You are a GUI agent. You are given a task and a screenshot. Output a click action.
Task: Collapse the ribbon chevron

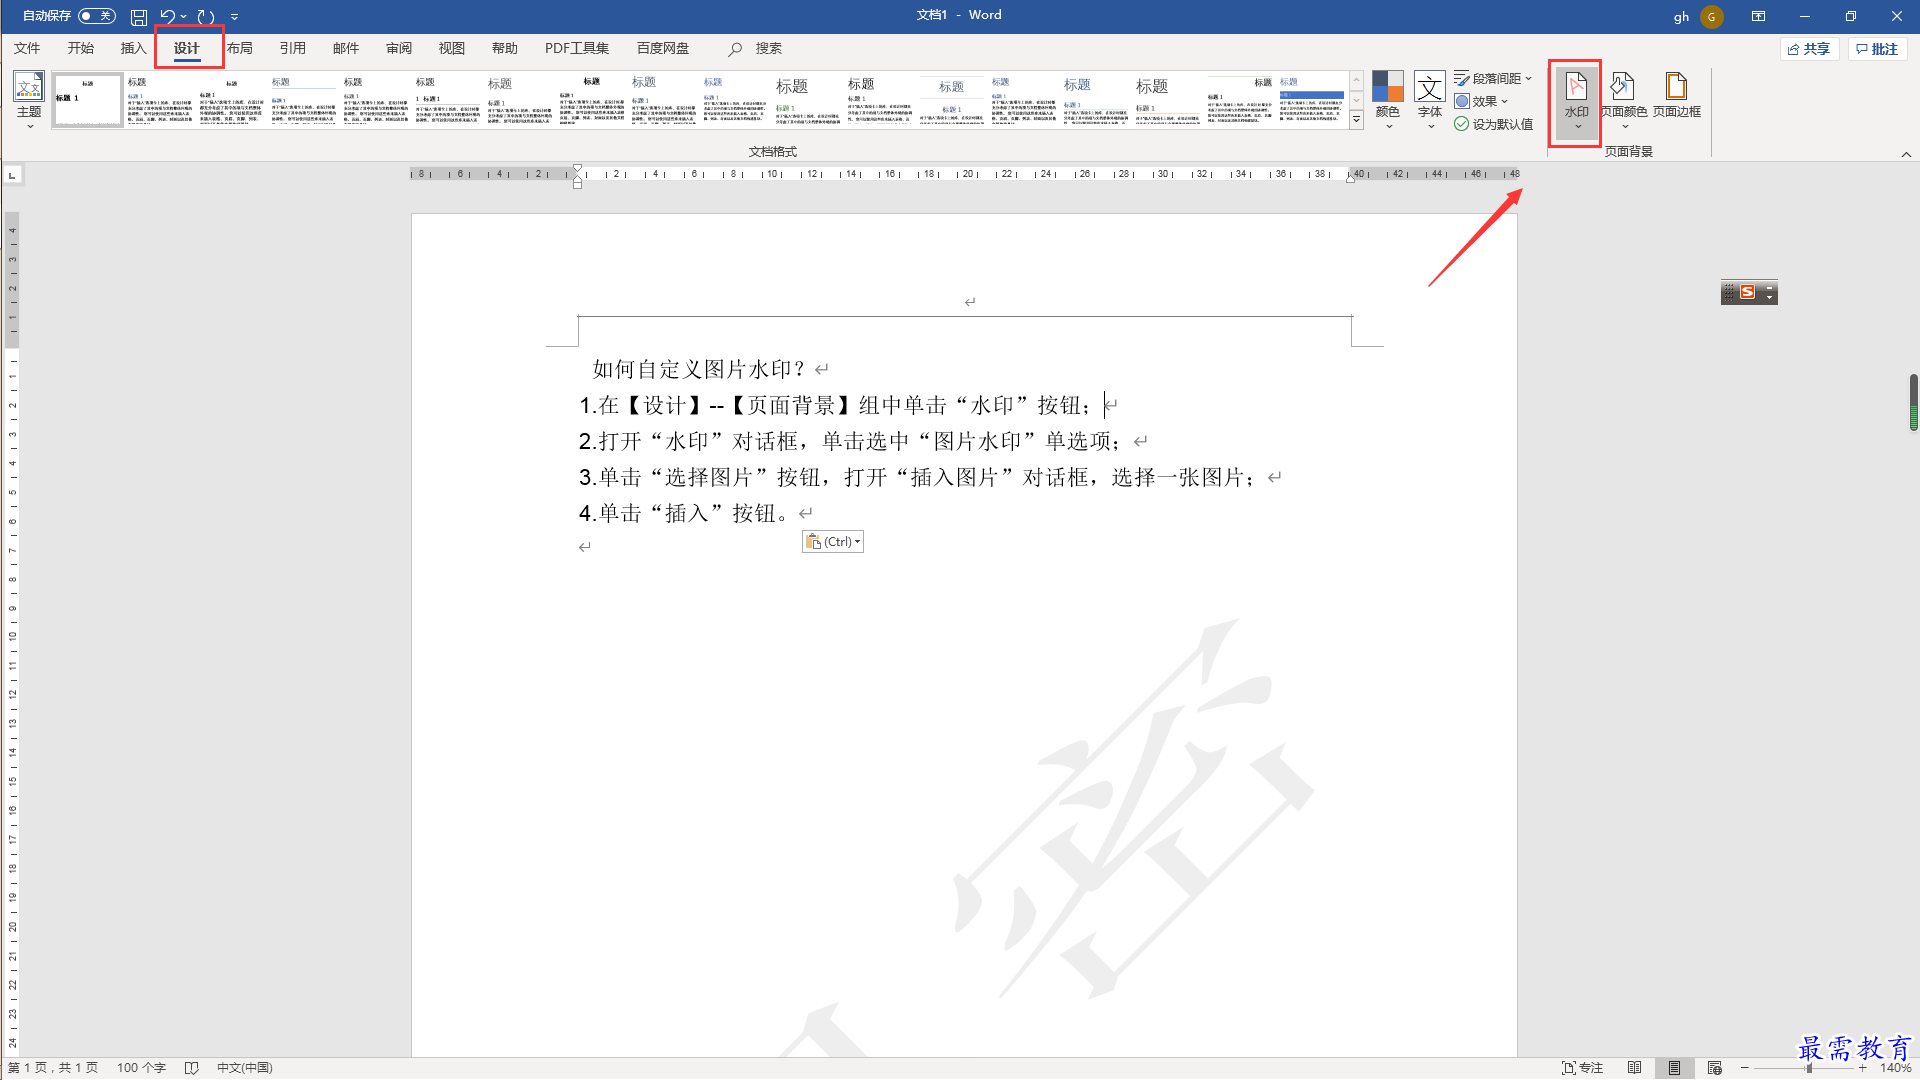[x=1906, y=154]
